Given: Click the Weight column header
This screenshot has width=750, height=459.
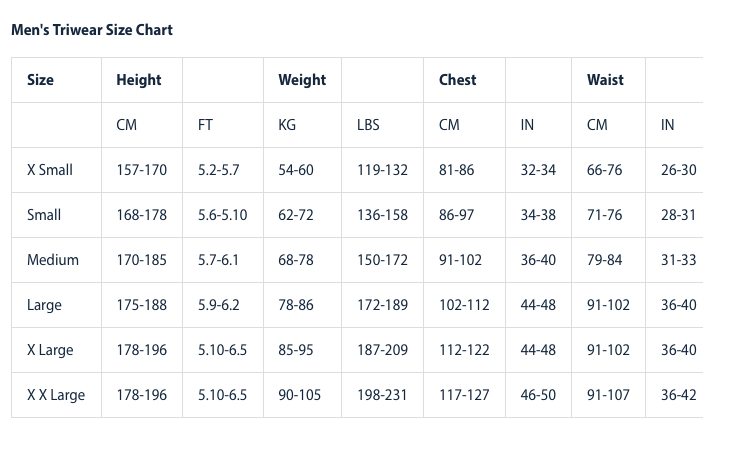Looking at the screenshot, I should [302, 79].
